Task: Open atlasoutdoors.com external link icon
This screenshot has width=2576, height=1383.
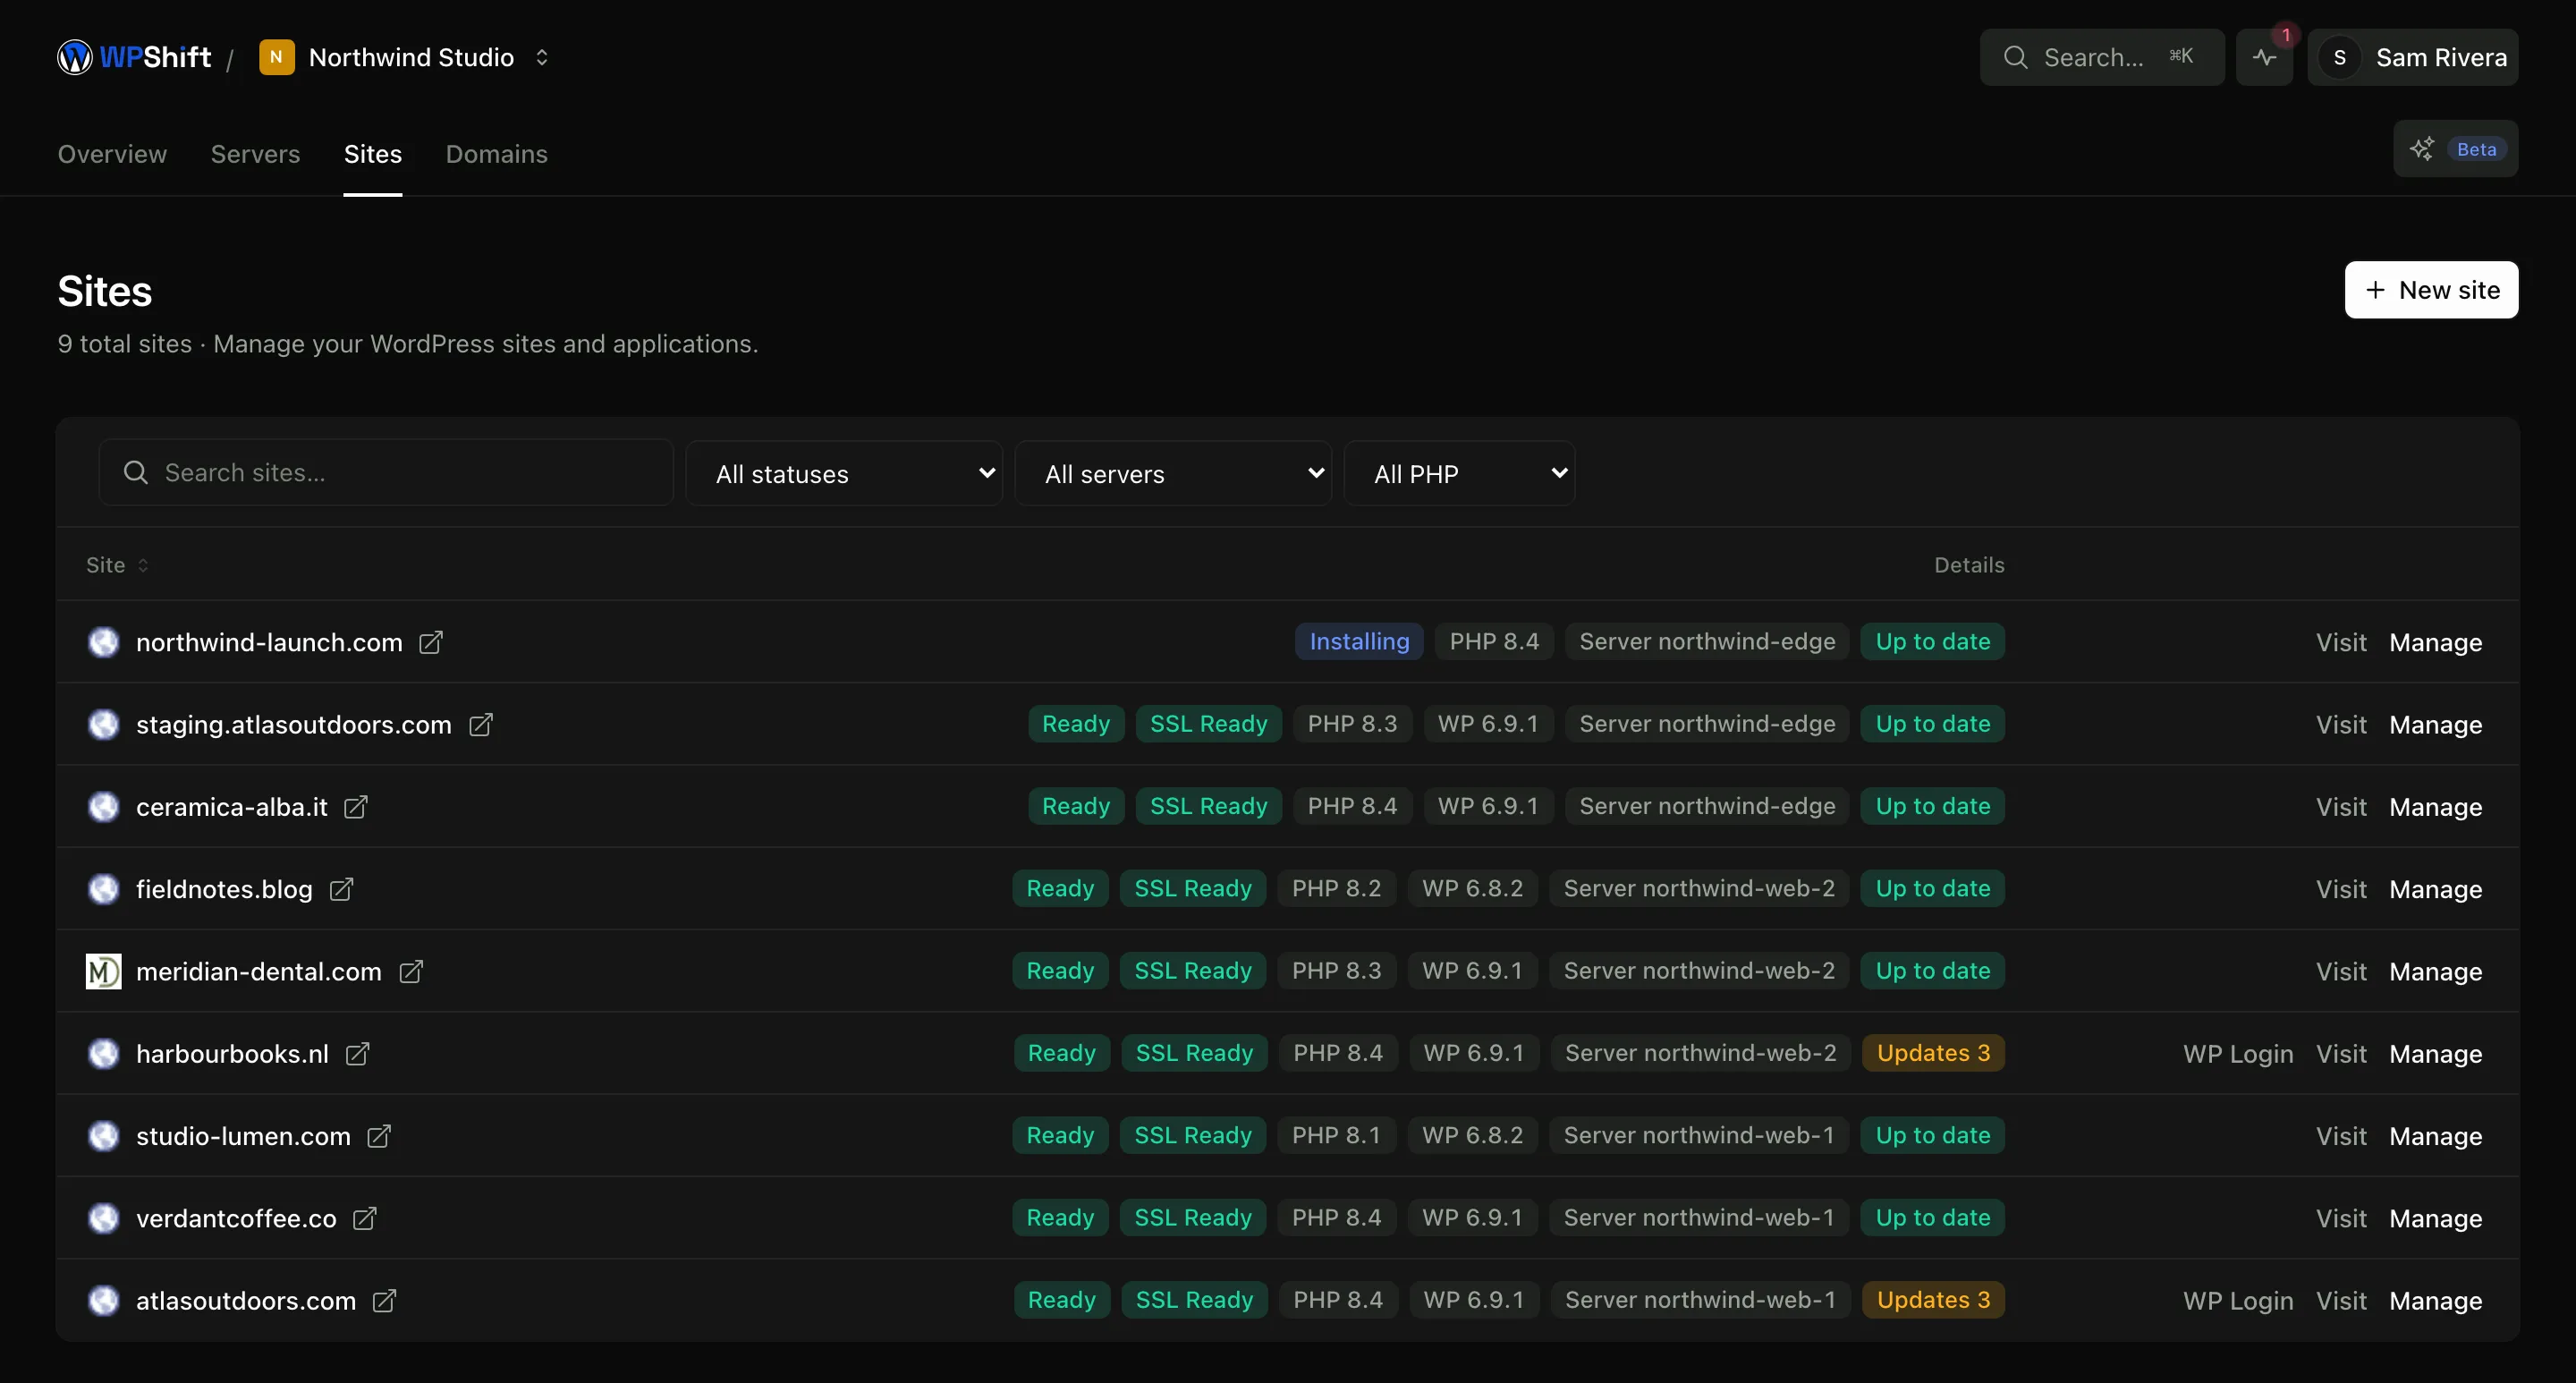Action: (x=384, y=1300)
